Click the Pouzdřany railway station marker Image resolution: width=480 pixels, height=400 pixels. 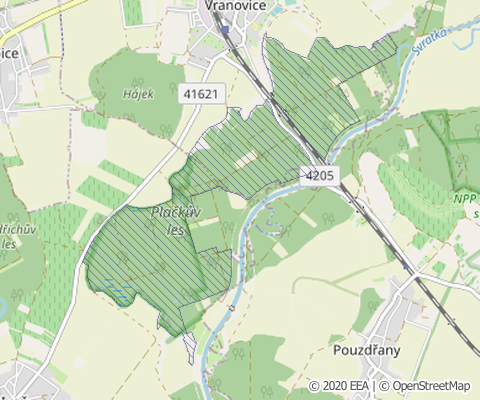(x=406, y=267)
